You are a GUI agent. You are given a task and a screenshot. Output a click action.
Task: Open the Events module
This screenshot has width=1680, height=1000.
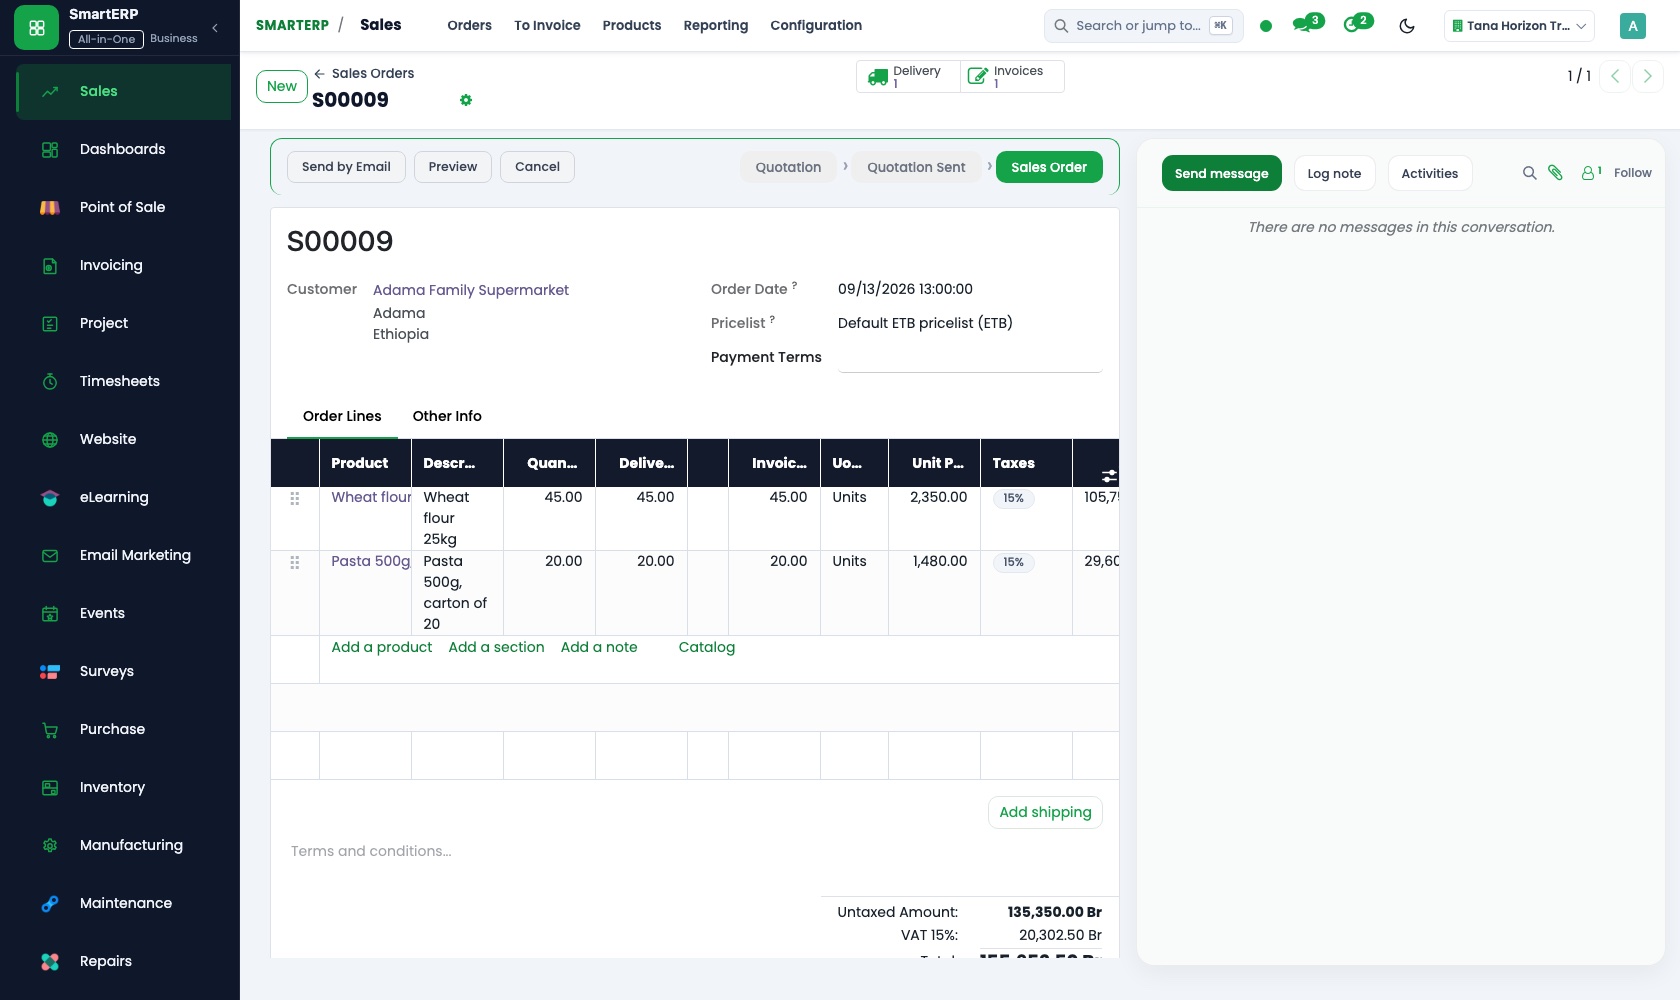[x=123, y=613]
